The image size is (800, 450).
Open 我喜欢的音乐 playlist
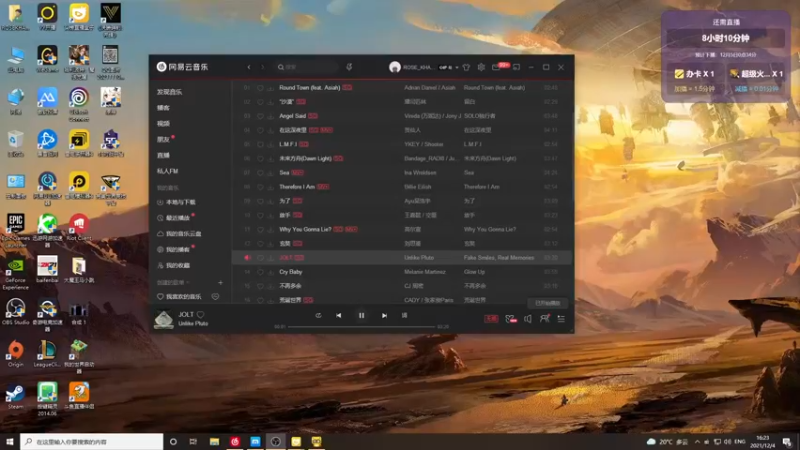(179, 296)
